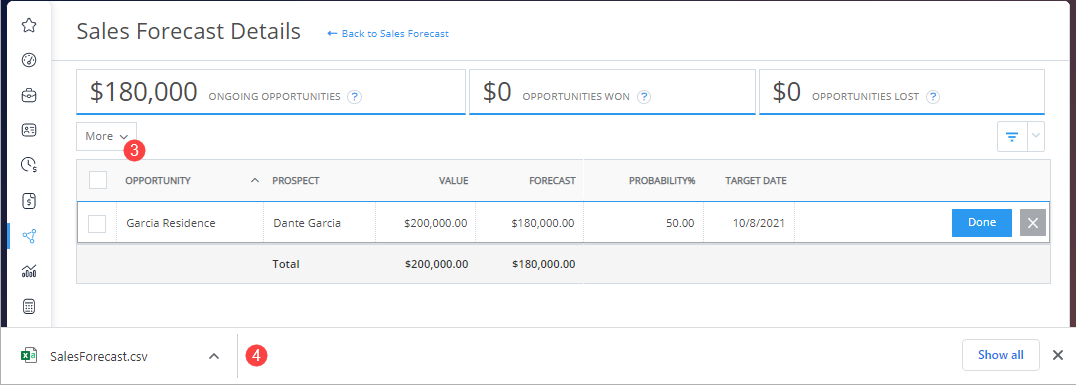Click the Excel icon of SalesForecast.csv

[29, 355]
